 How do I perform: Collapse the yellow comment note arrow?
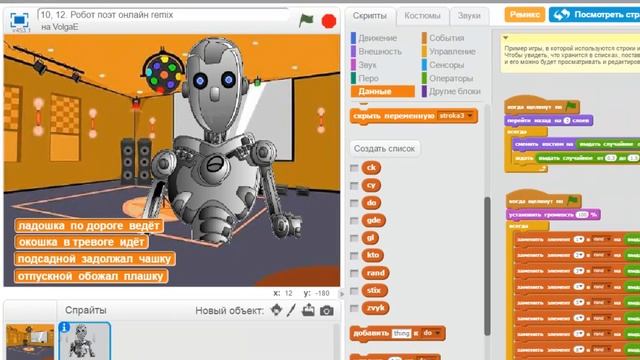505,38
